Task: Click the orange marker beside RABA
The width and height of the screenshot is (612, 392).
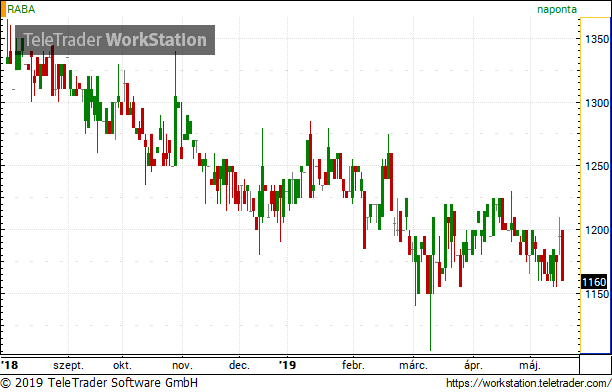Action: [x=3, y=9]
